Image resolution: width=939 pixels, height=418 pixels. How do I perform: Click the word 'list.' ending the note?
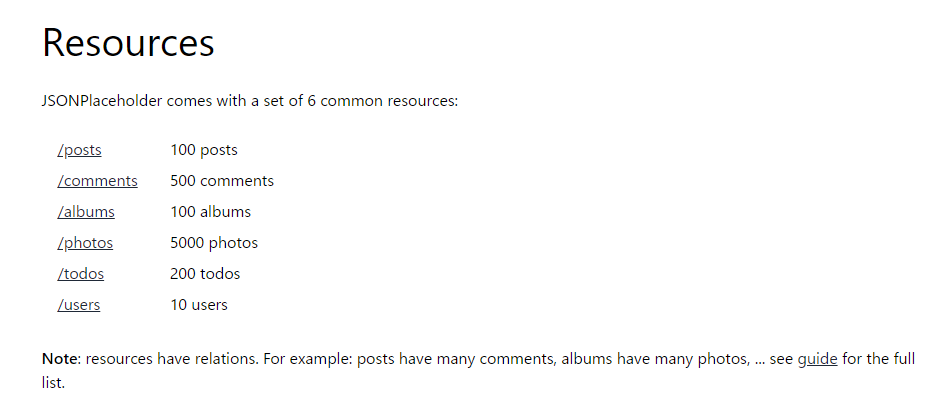53,383
